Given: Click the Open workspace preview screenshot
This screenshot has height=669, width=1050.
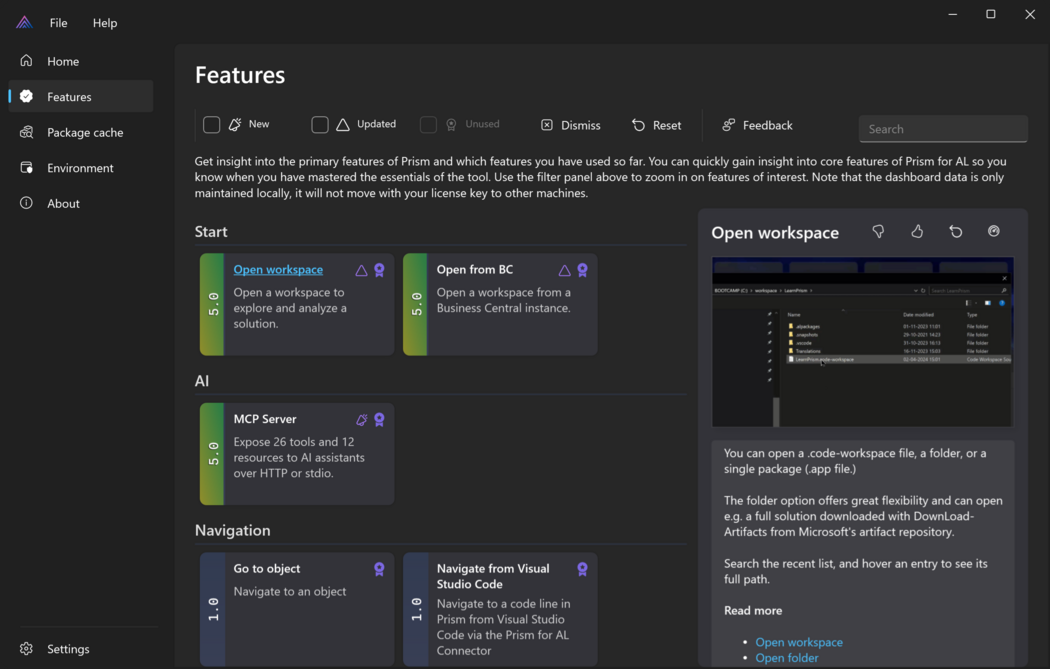Looking at the screenshot, I should tap(862, 342).
